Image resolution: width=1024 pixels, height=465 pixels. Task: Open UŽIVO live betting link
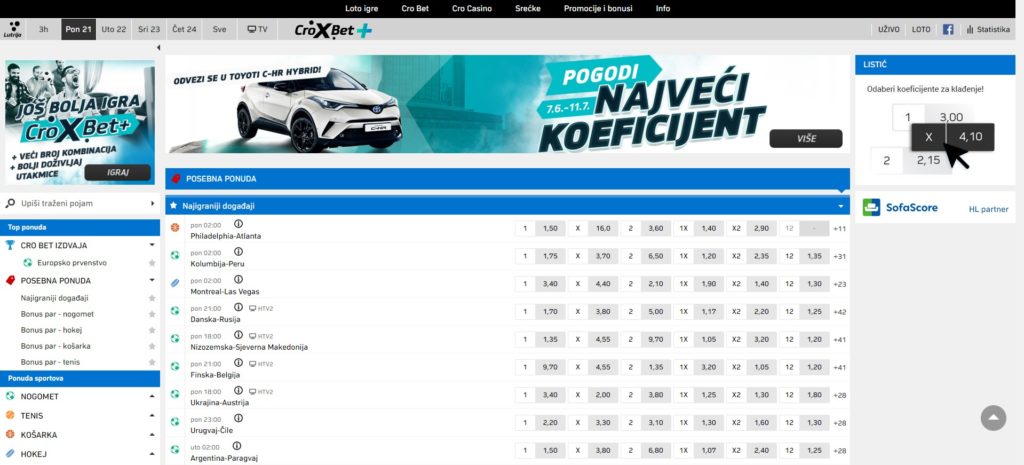tap(889, 29)
